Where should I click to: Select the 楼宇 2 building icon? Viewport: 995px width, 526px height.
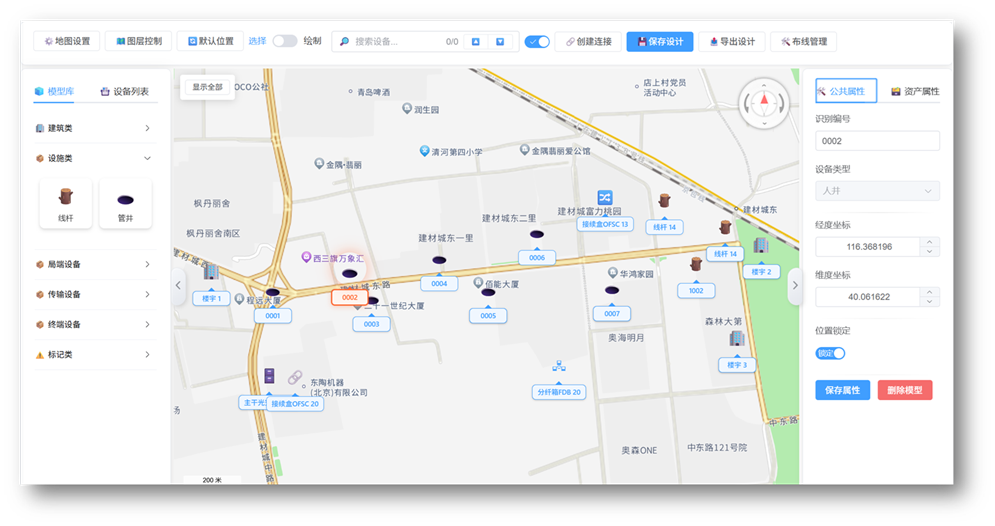(761, 246)
